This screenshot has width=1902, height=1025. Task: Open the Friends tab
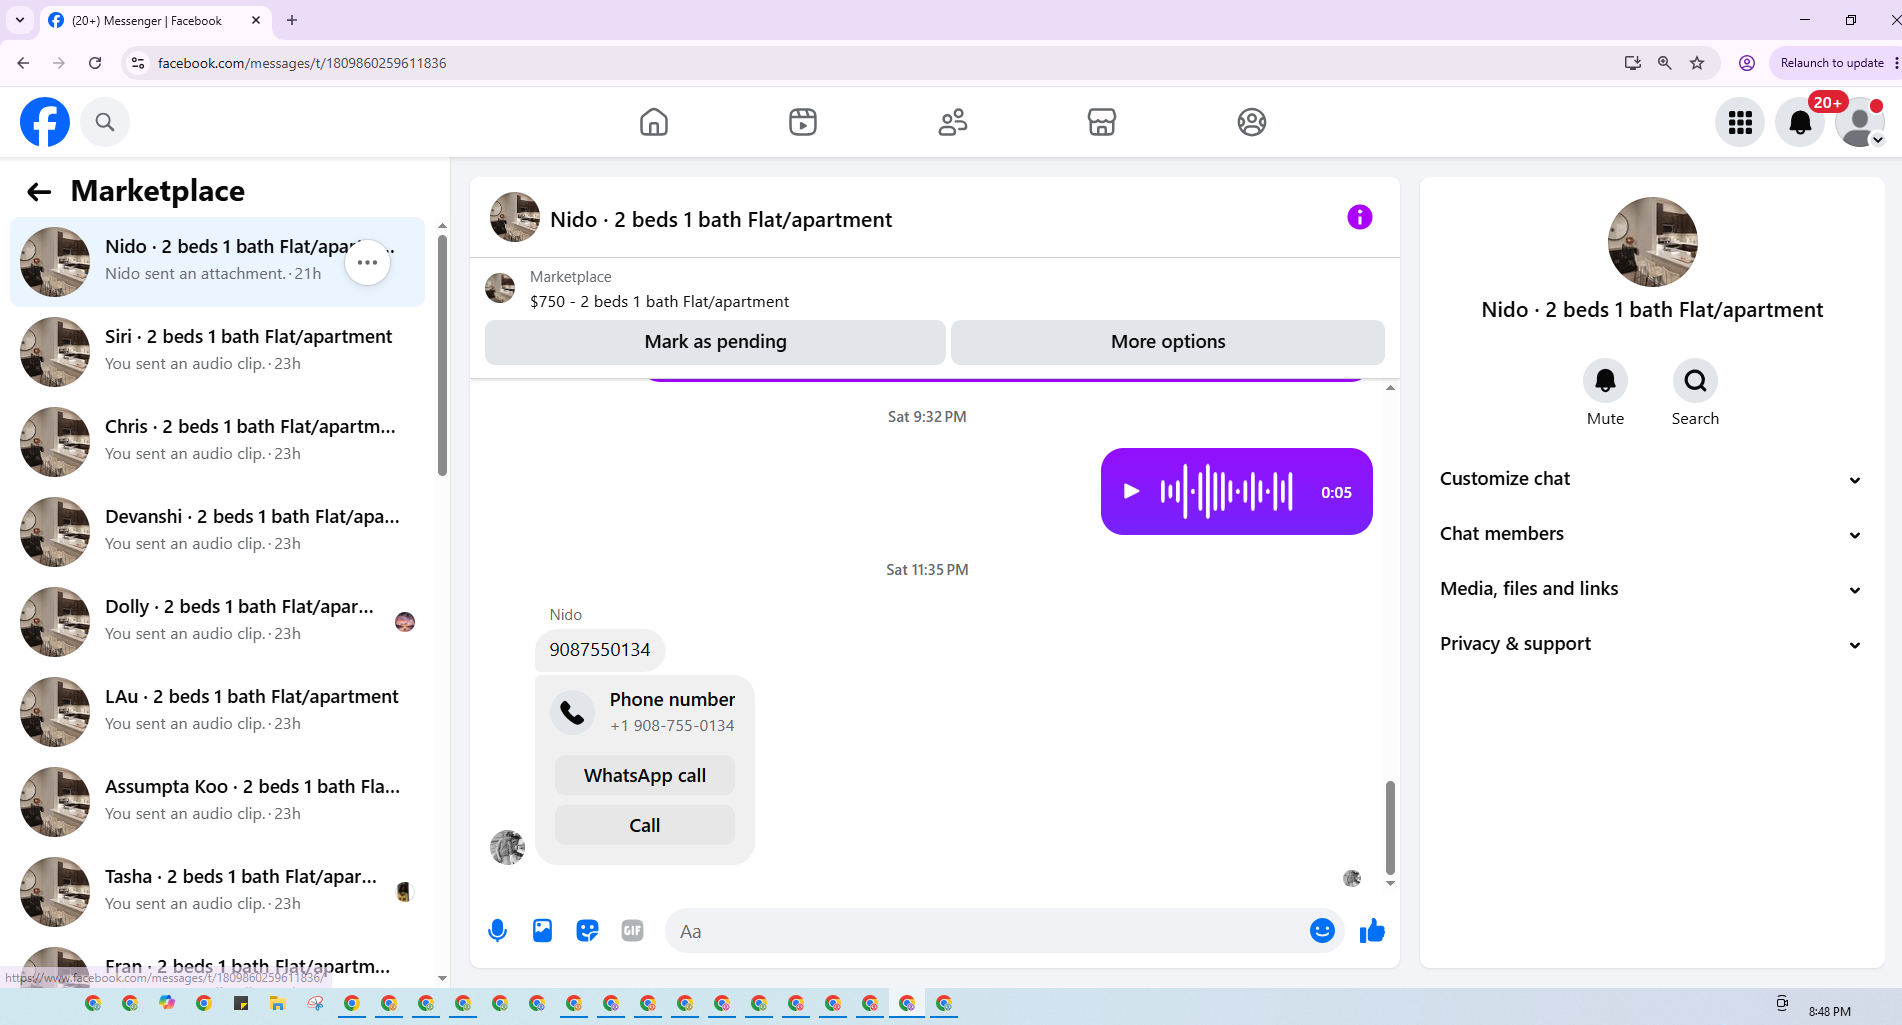[x=953, y=122]
